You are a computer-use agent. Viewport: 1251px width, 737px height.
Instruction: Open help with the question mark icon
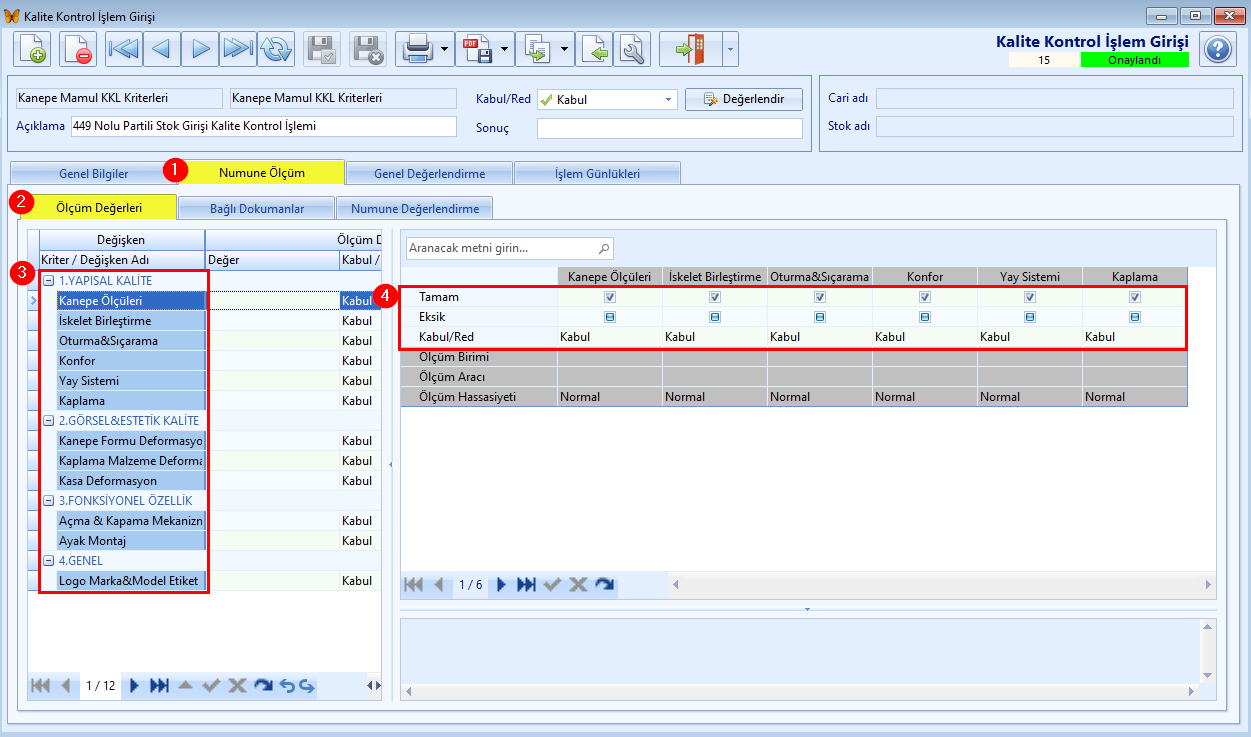click(x=1217, y=49)
